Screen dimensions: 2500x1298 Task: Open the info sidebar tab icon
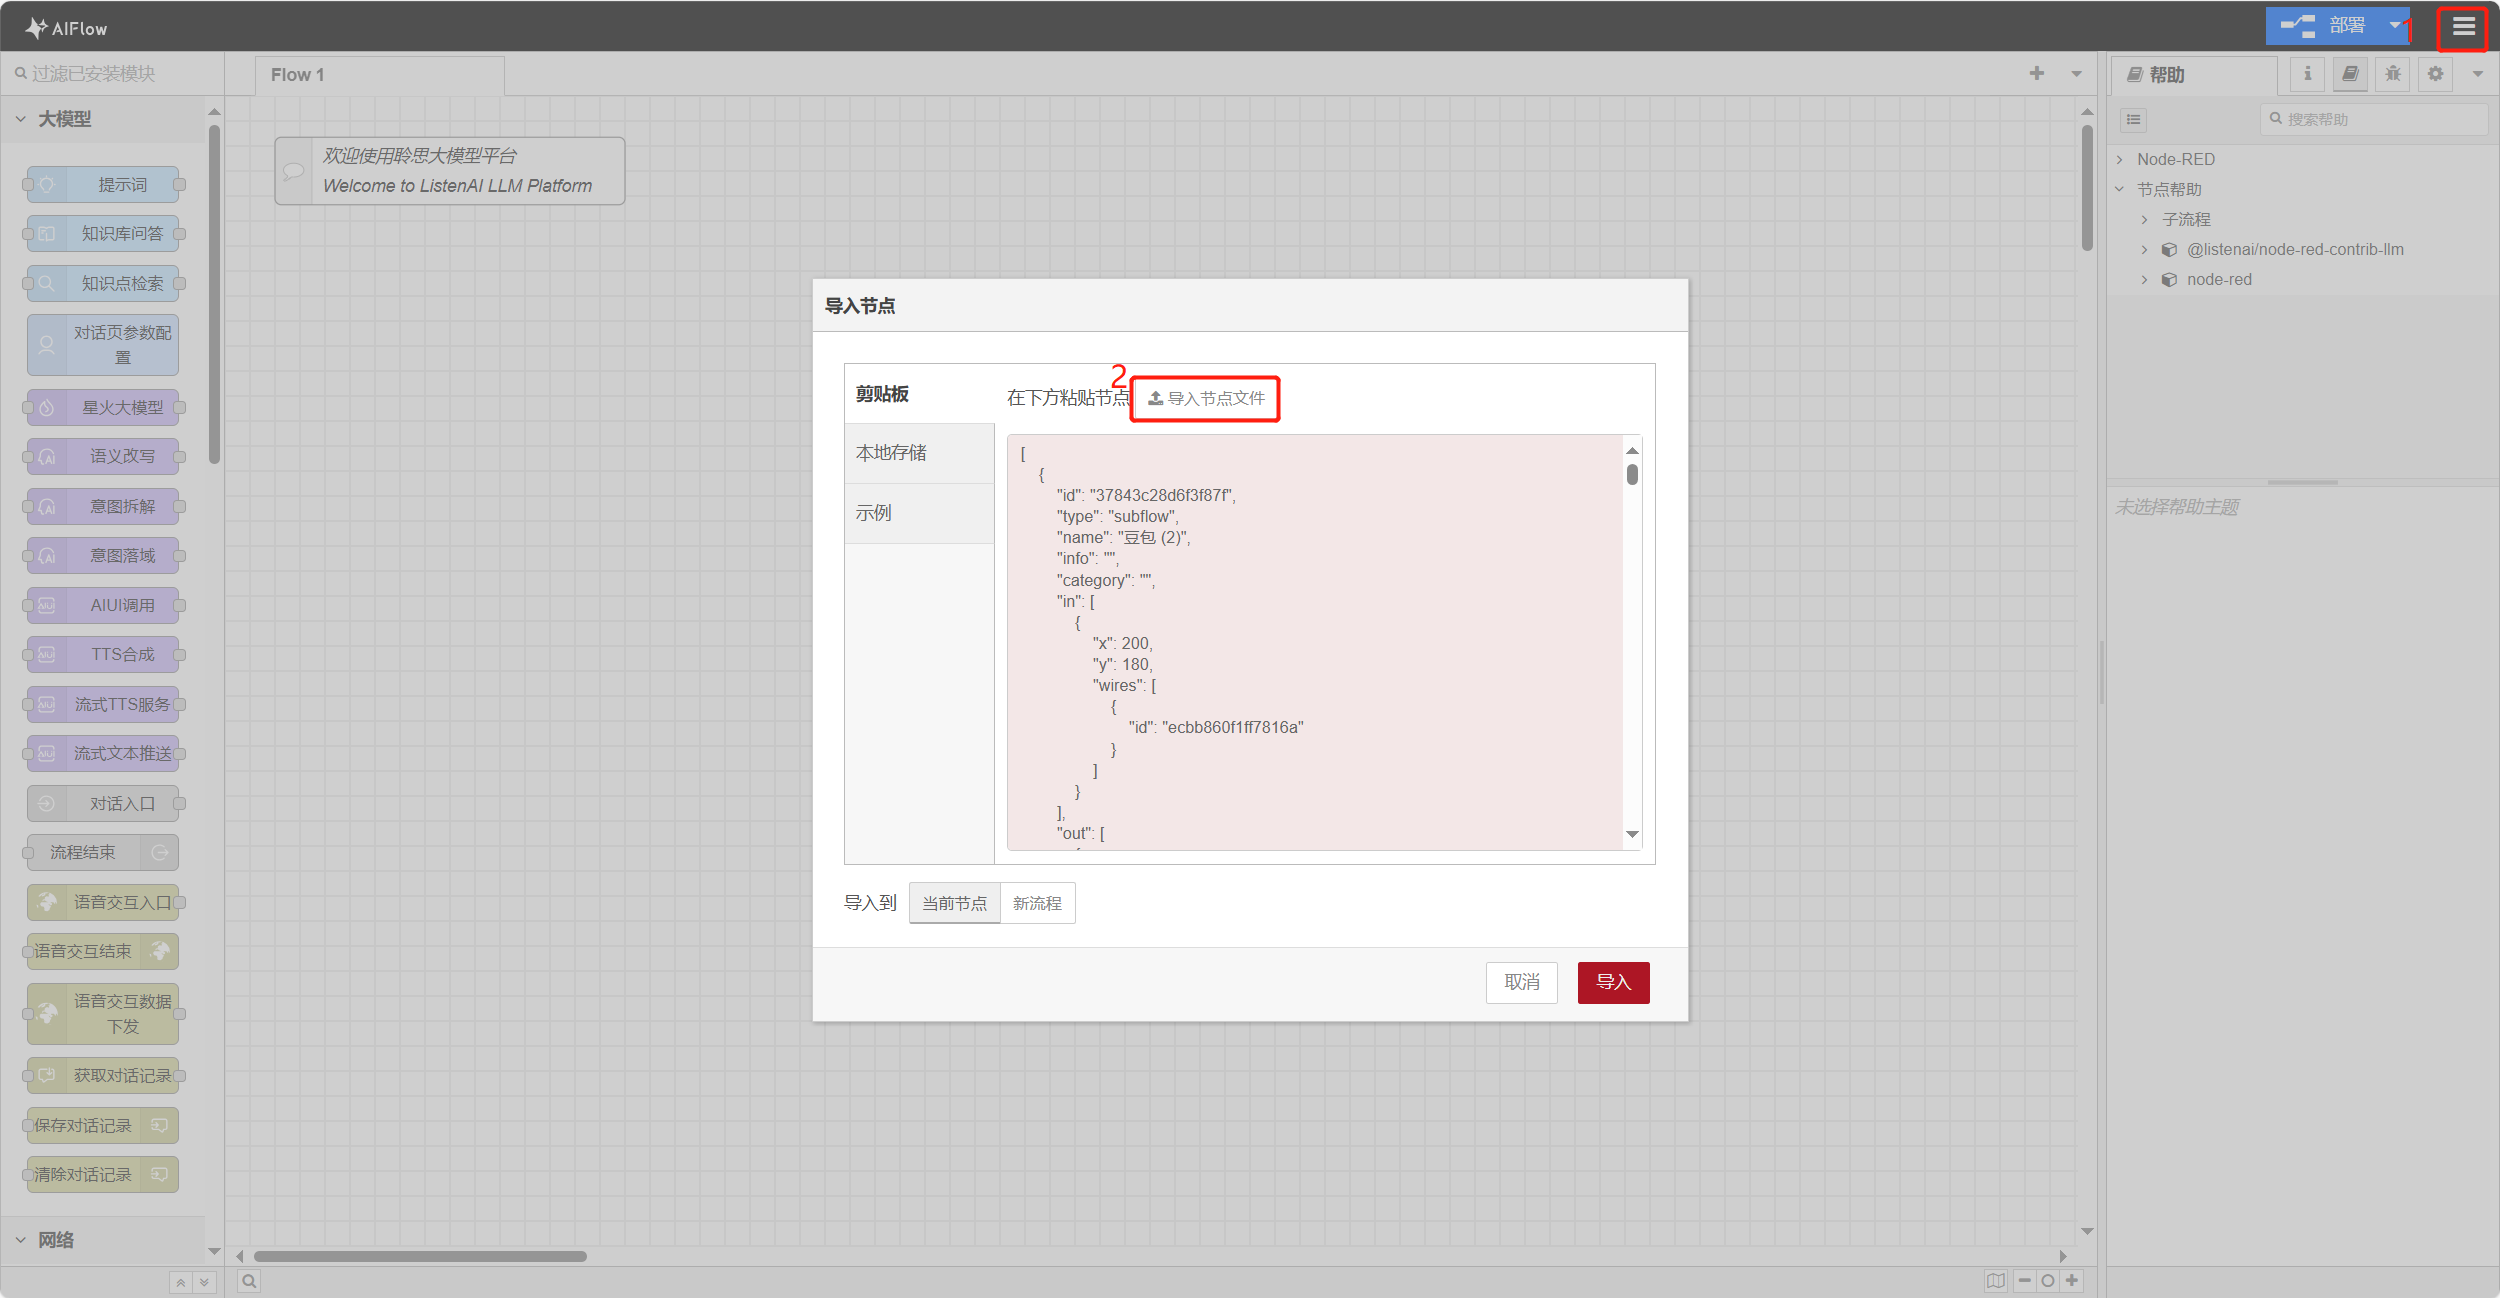[2308, 74]
